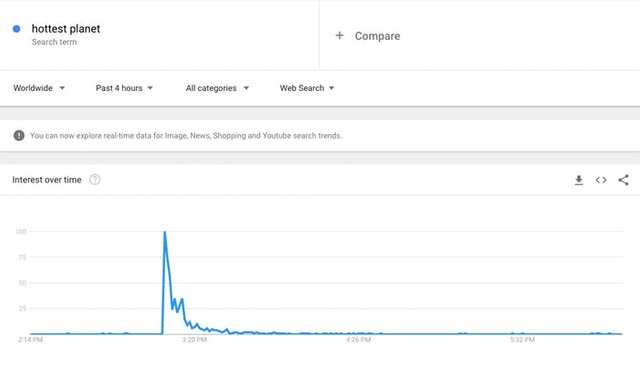This screenshot has height=366, width=640.
Task: Open the Past 4 hours time range dropdown
Action: 124,88
